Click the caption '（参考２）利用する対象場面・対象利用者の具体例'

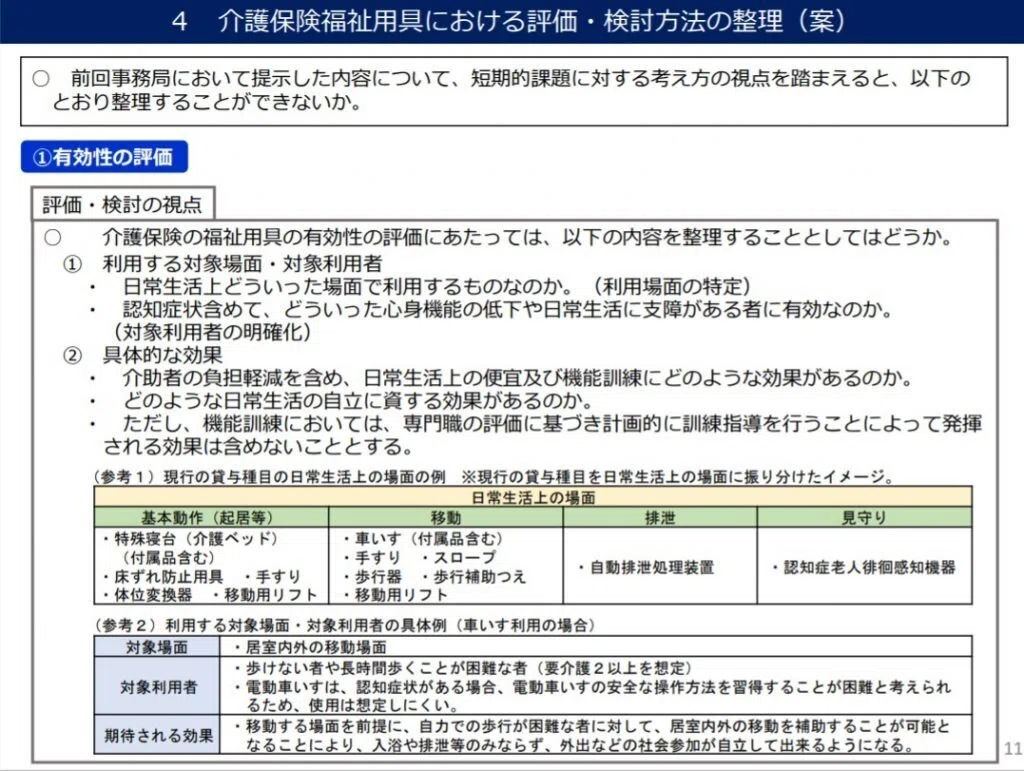[x=271, y=625]
